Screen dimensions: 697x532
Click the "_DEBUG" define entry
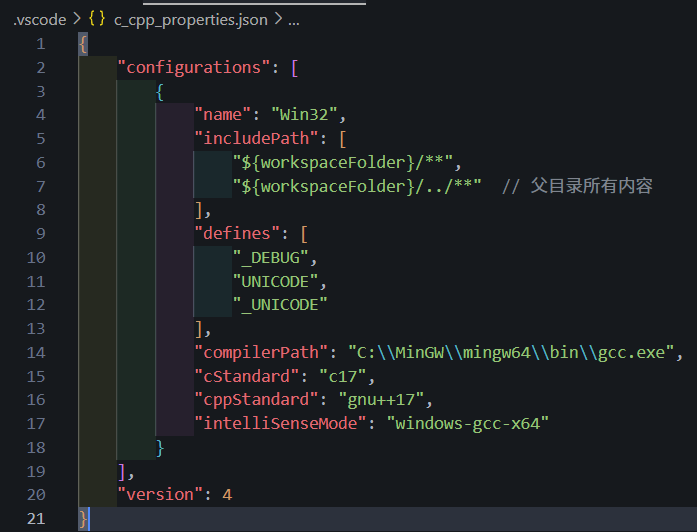pyautogui.click(x=271, y=258)
